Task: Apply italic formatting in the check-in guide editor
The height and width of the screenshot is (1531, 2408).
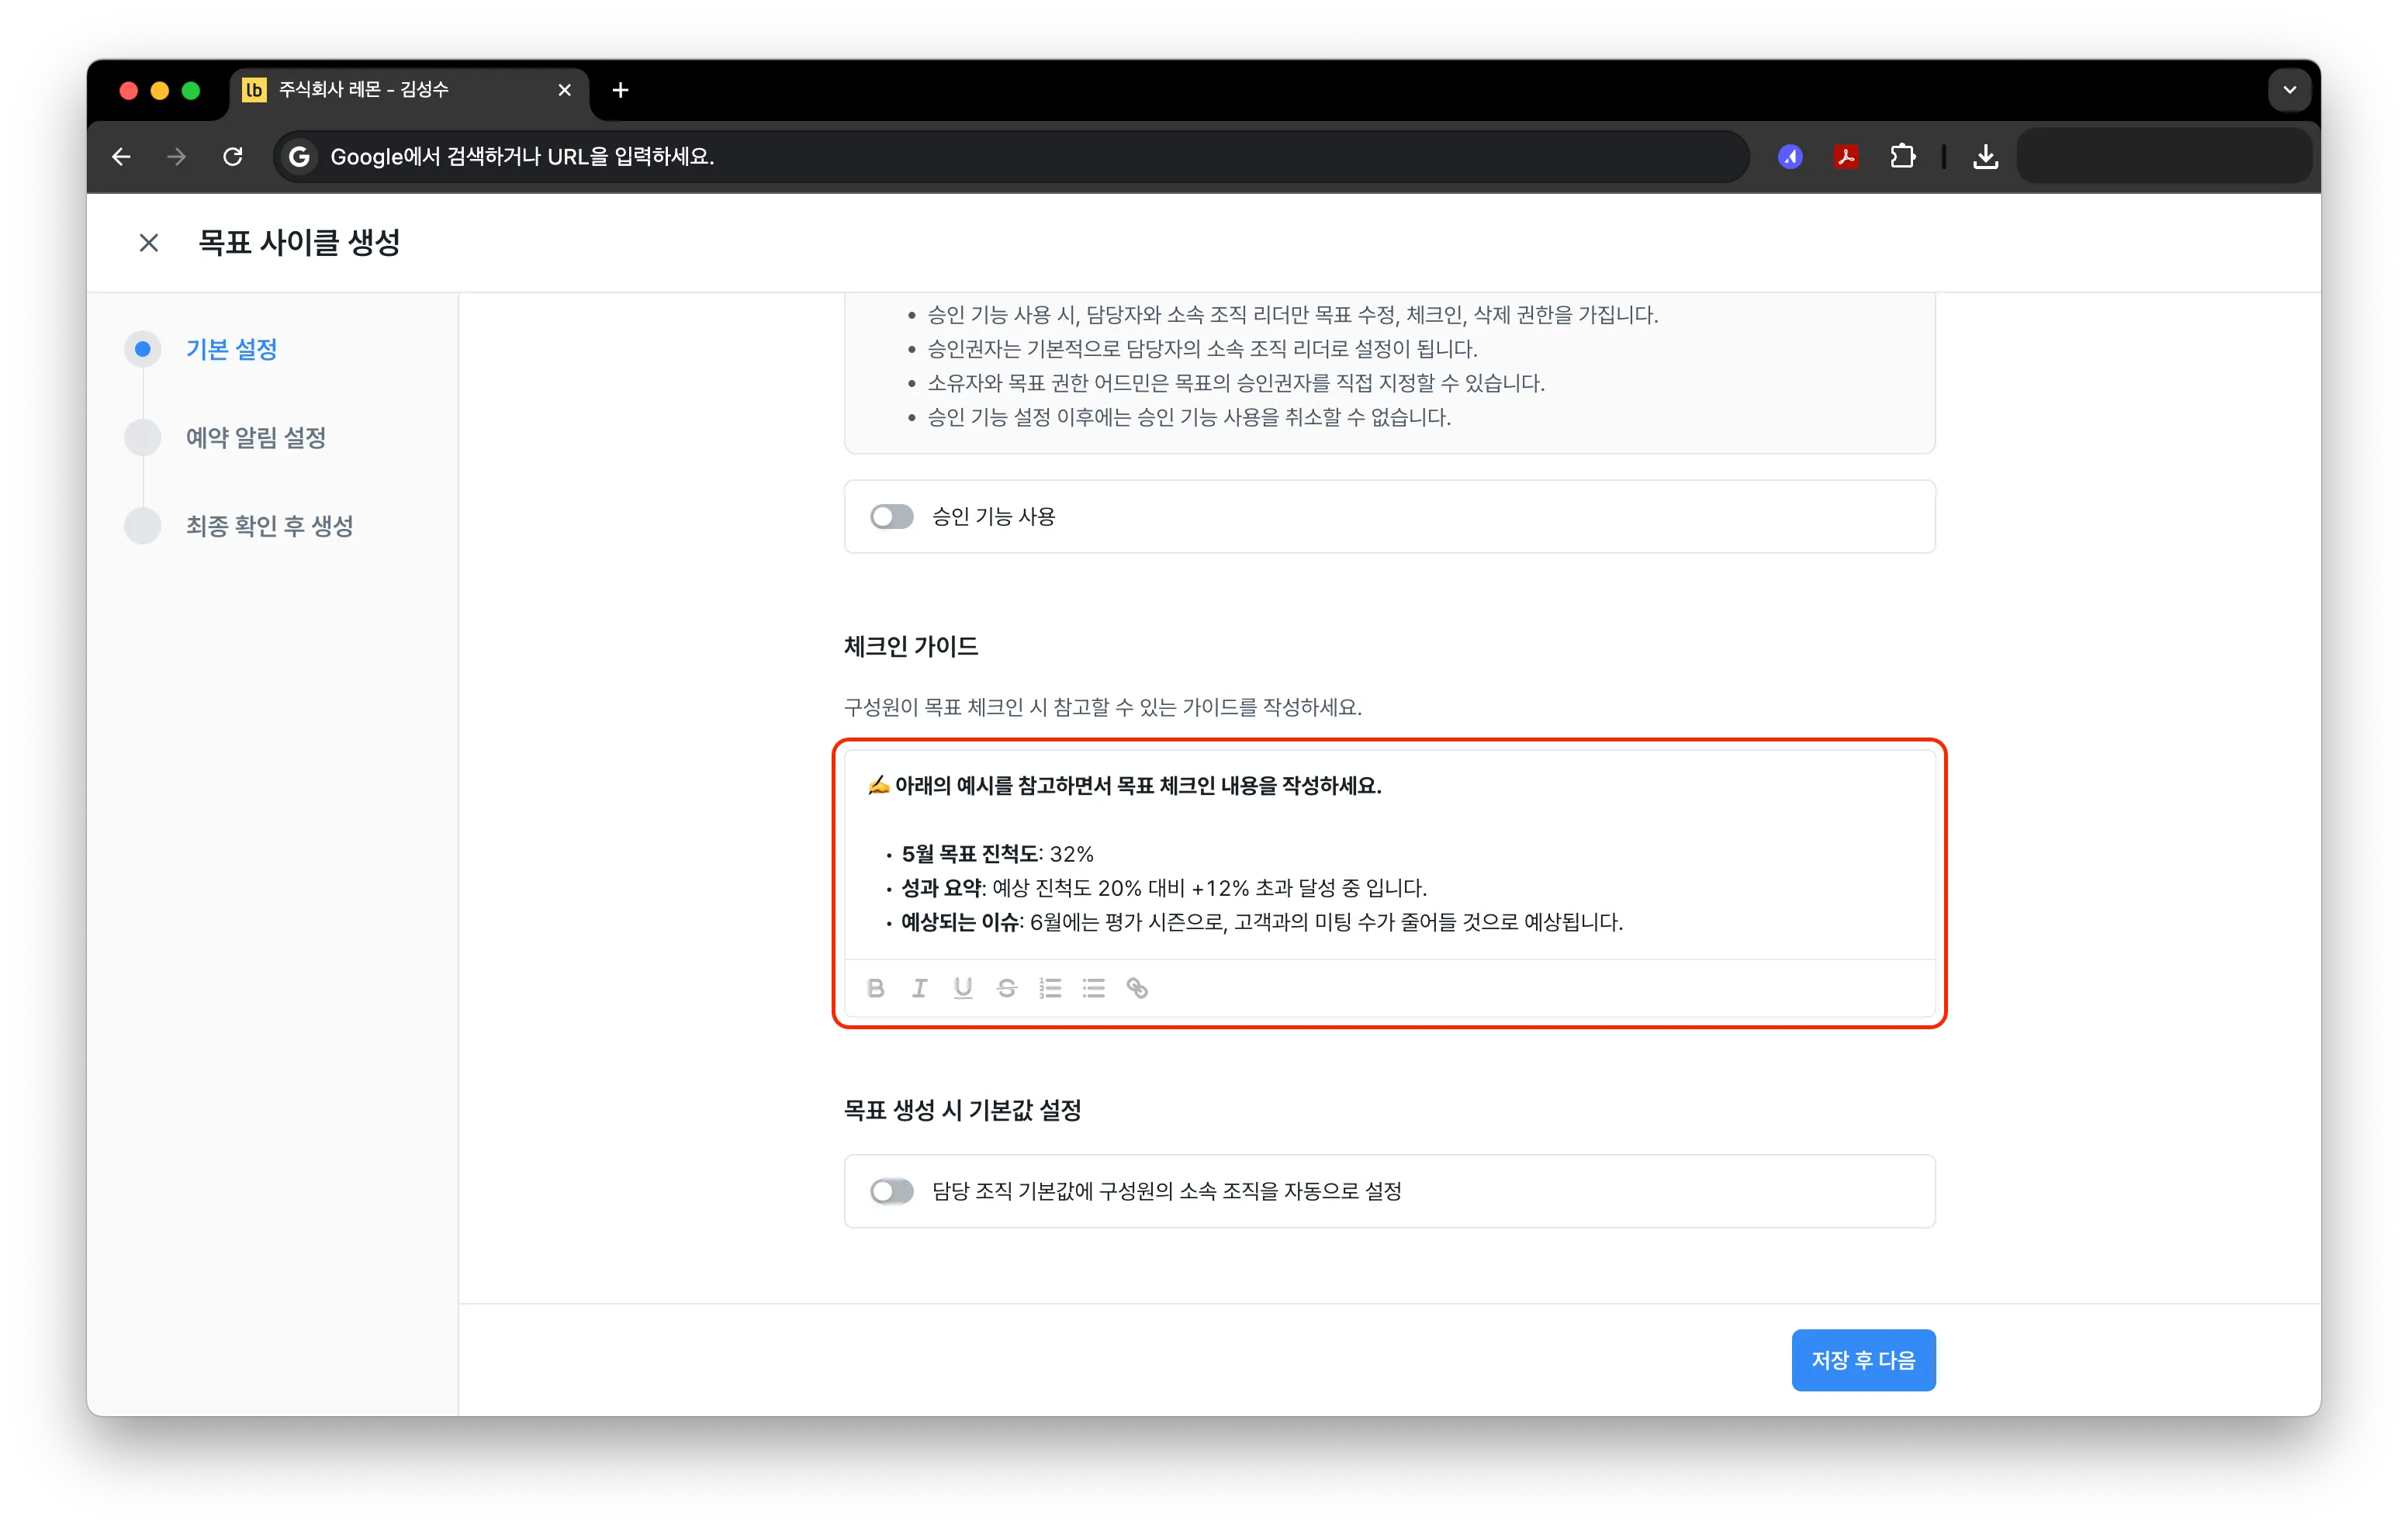Action: (919, 988)
